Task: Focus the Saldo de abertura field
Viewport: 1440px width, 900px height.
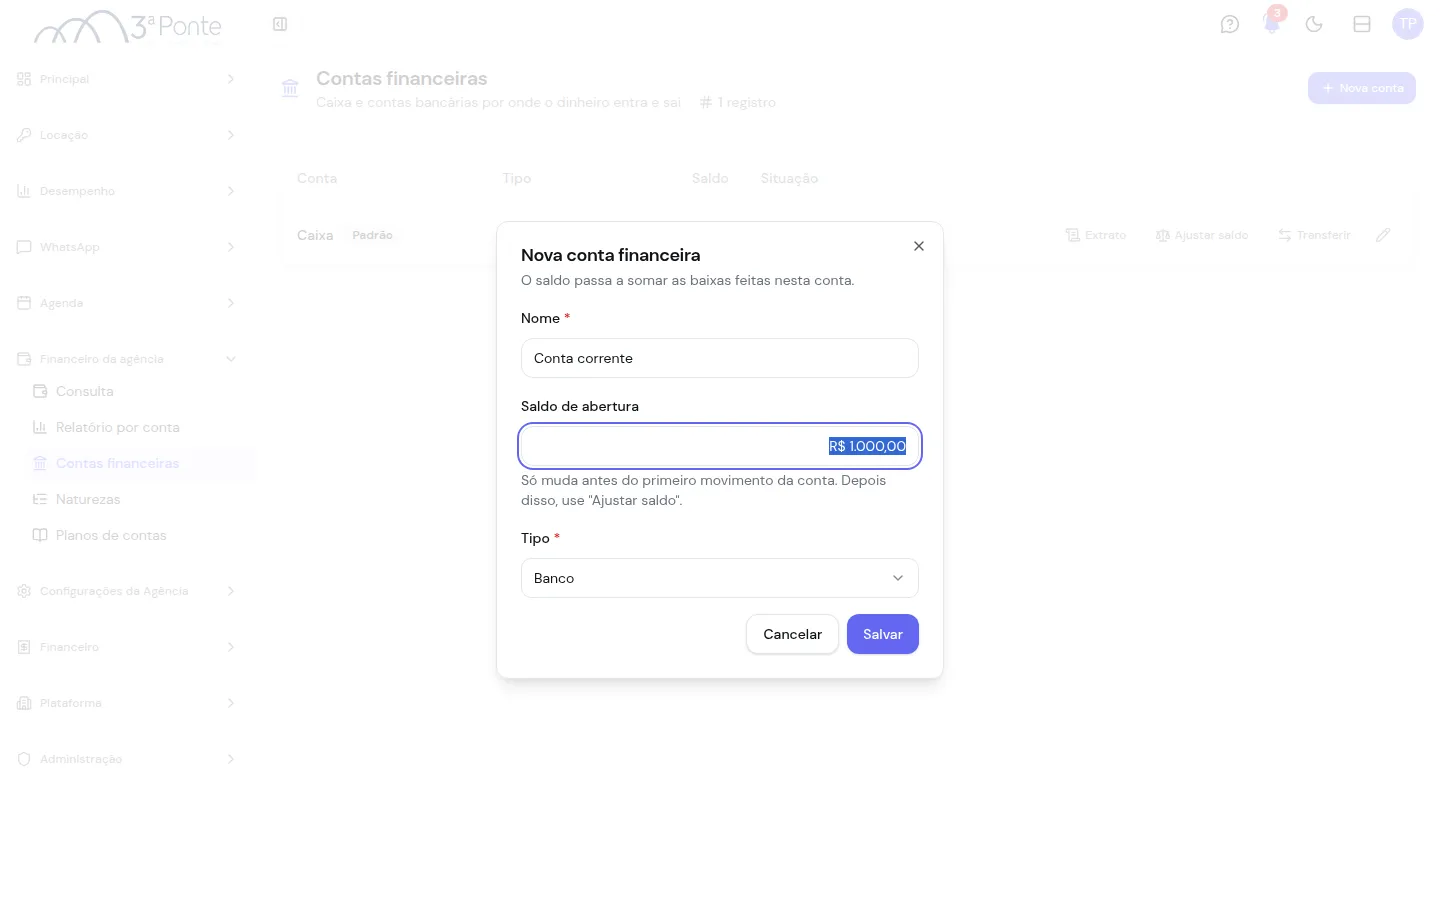Action: [720, 446]
